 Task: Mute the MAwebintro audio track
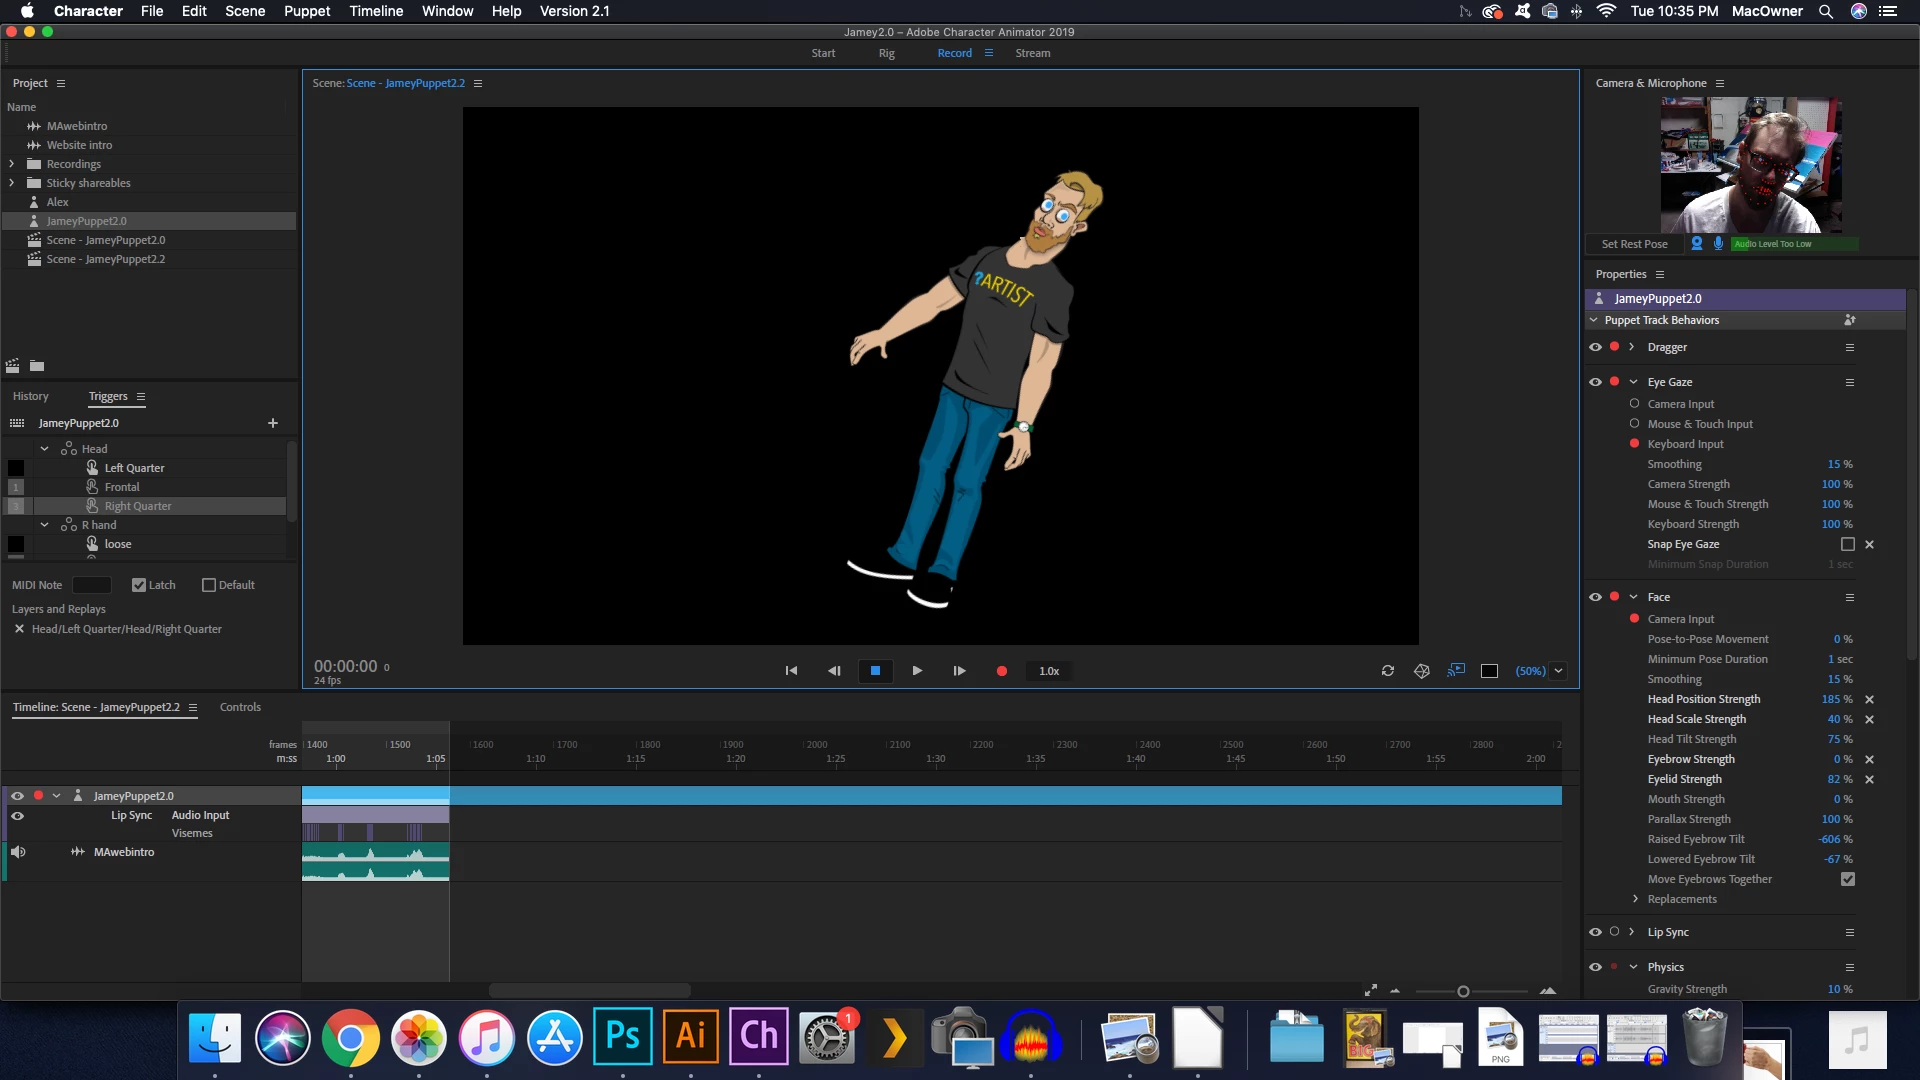tap(18, 852)
